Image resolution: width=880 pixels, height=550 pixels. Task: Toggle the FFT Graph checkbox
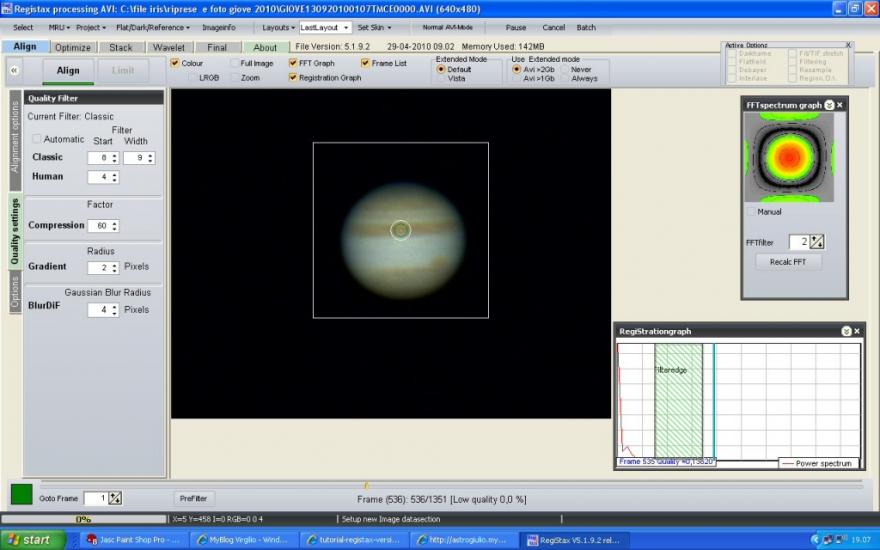(293, 63)
